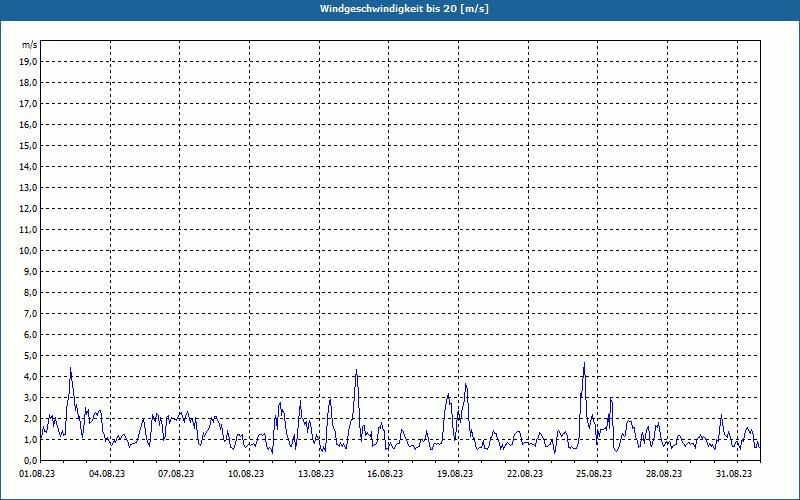
Task: Pick the 10.08.23 x-axis date label
Action: click(245, 474)
